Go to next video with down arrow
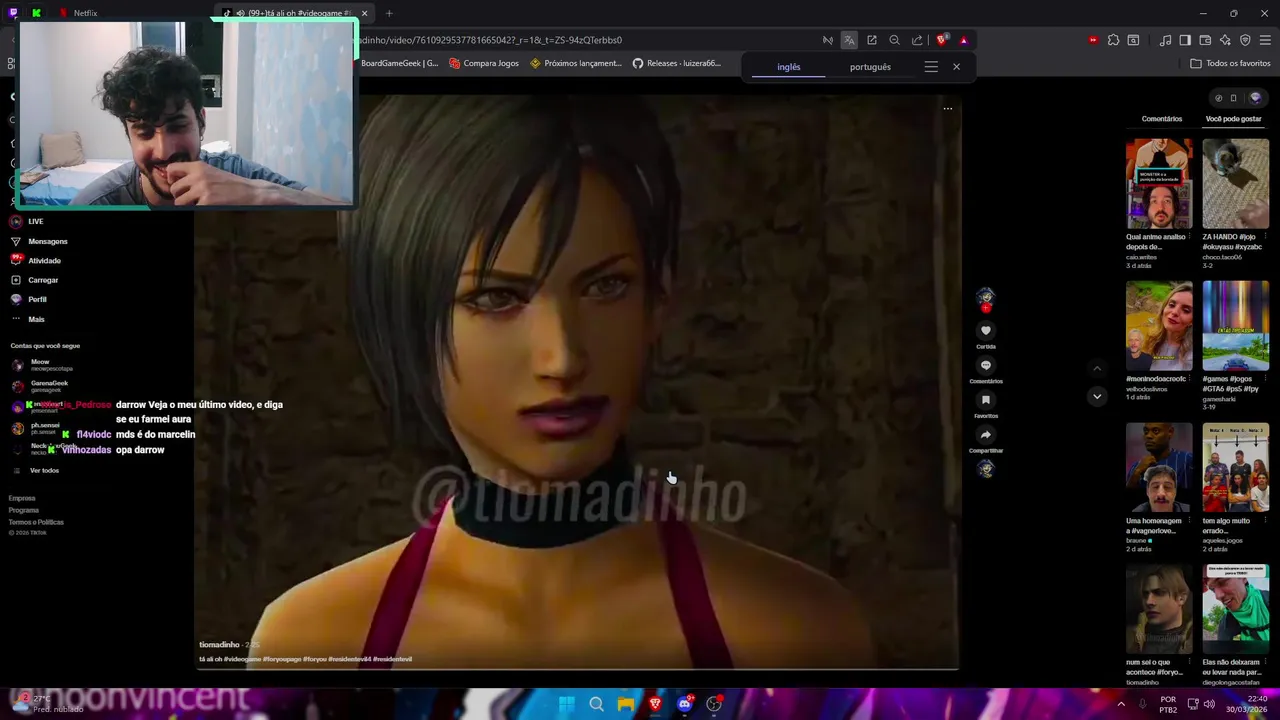Screen dimensions: 1280x720 1097,396
